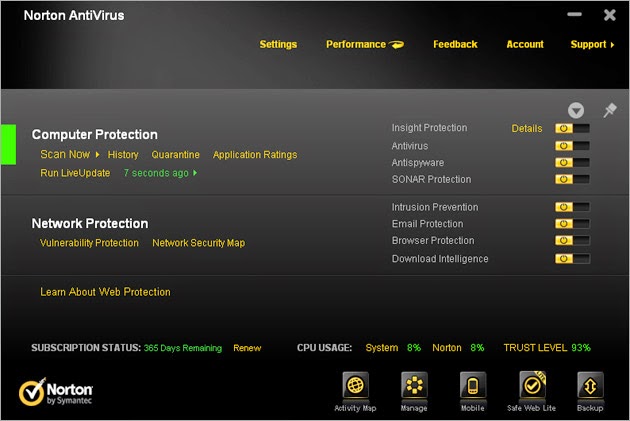Click the Norton CPU usage label
The image size is (630, 421).
tap(447, 348)
